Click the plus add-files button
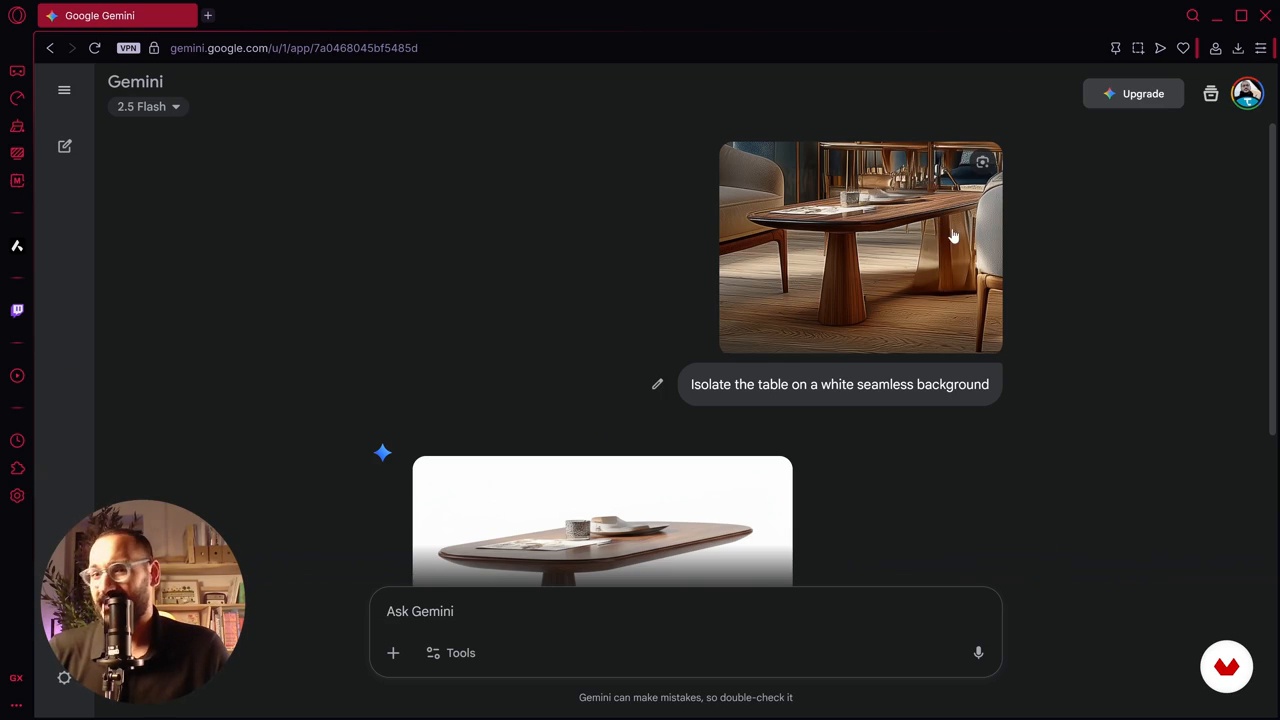1280x720 pixels. [393, 653]
